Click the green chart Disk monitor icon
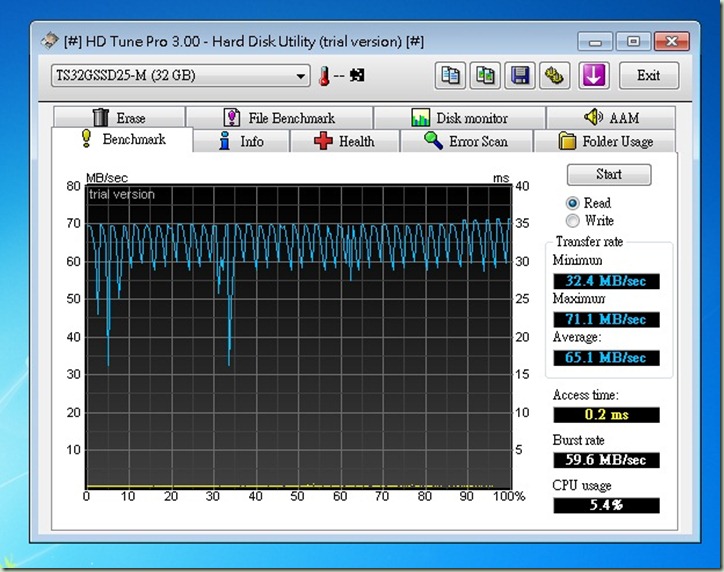The image size is (724, 572). [x=420, y=117]
